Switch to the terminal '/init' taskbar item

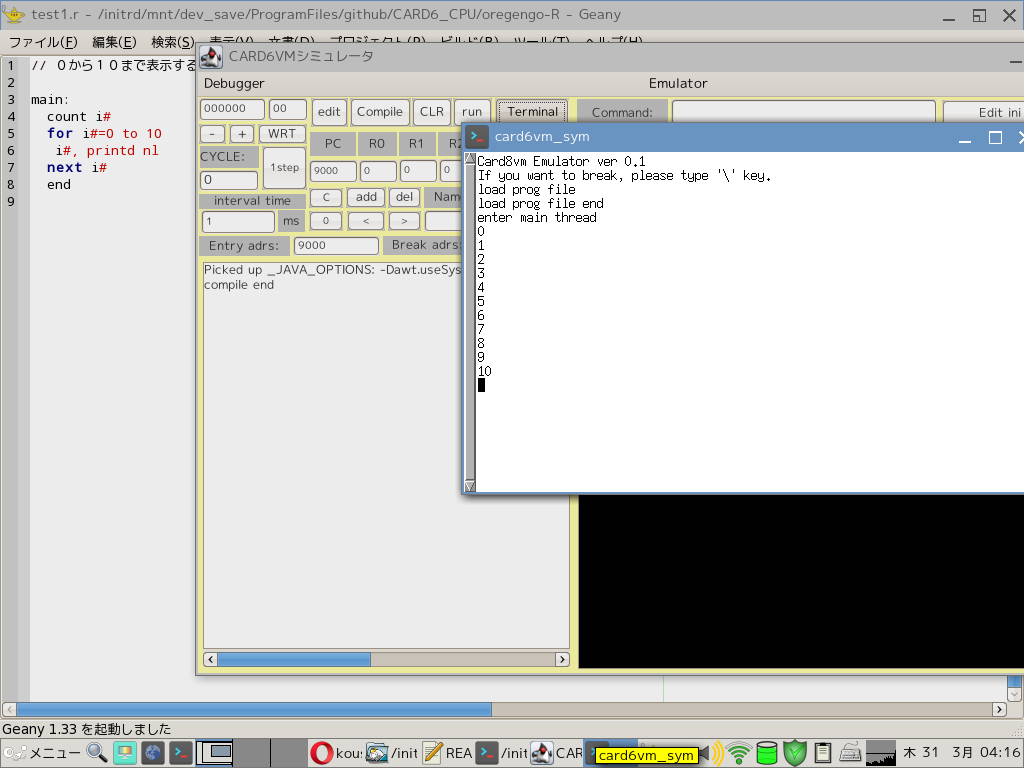[x=502, y=753]
